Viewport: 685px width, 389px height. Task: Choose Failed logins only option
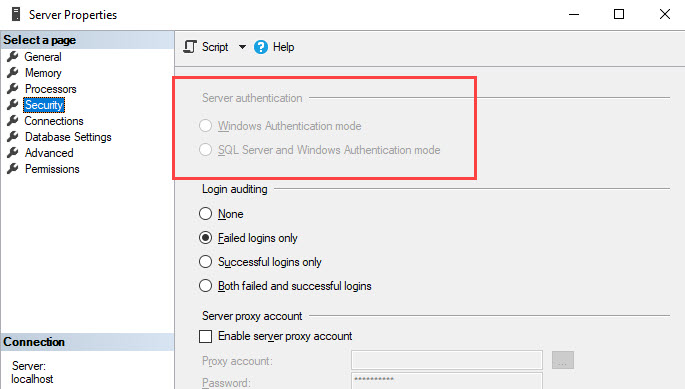click(x=205, y=238)
